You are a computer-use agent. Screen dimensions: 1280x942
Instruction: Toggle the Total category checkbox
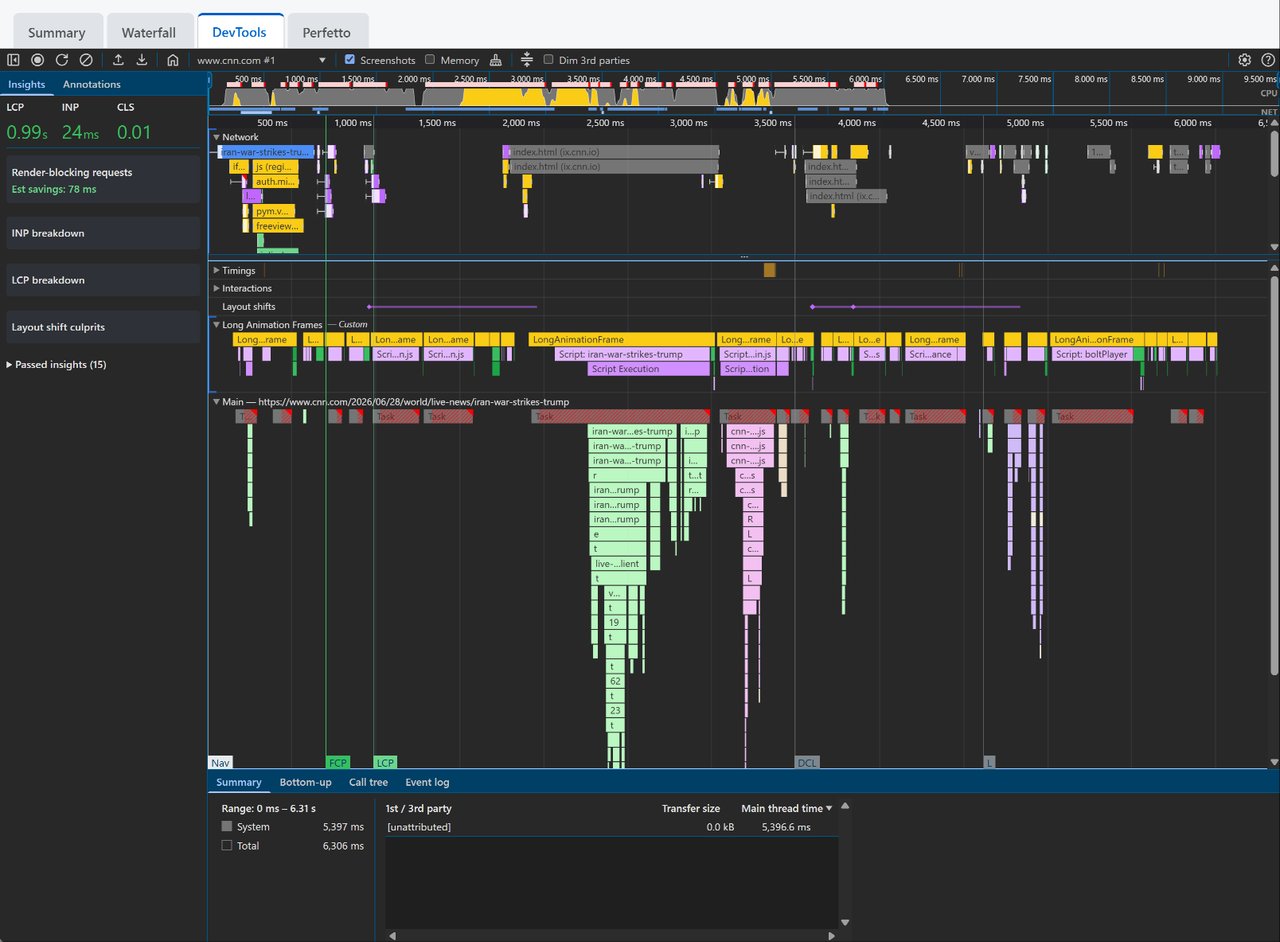[x=227, y=845]
